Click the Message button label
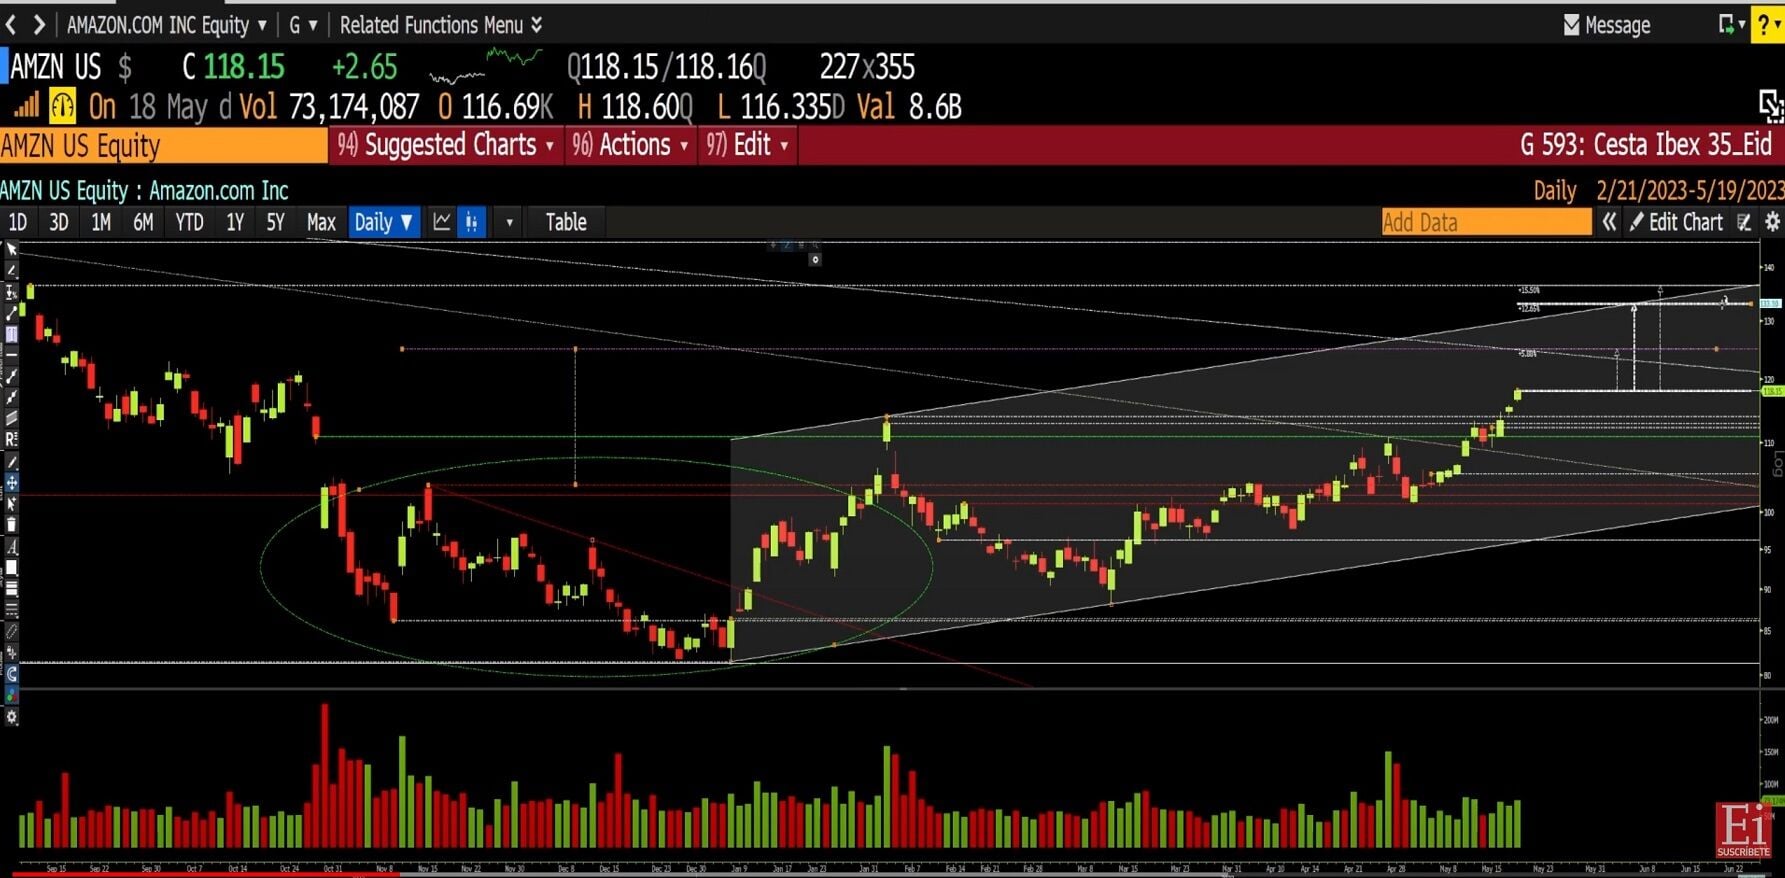The width and height of the screenshot is (1785, 878). coord(1617,25)
